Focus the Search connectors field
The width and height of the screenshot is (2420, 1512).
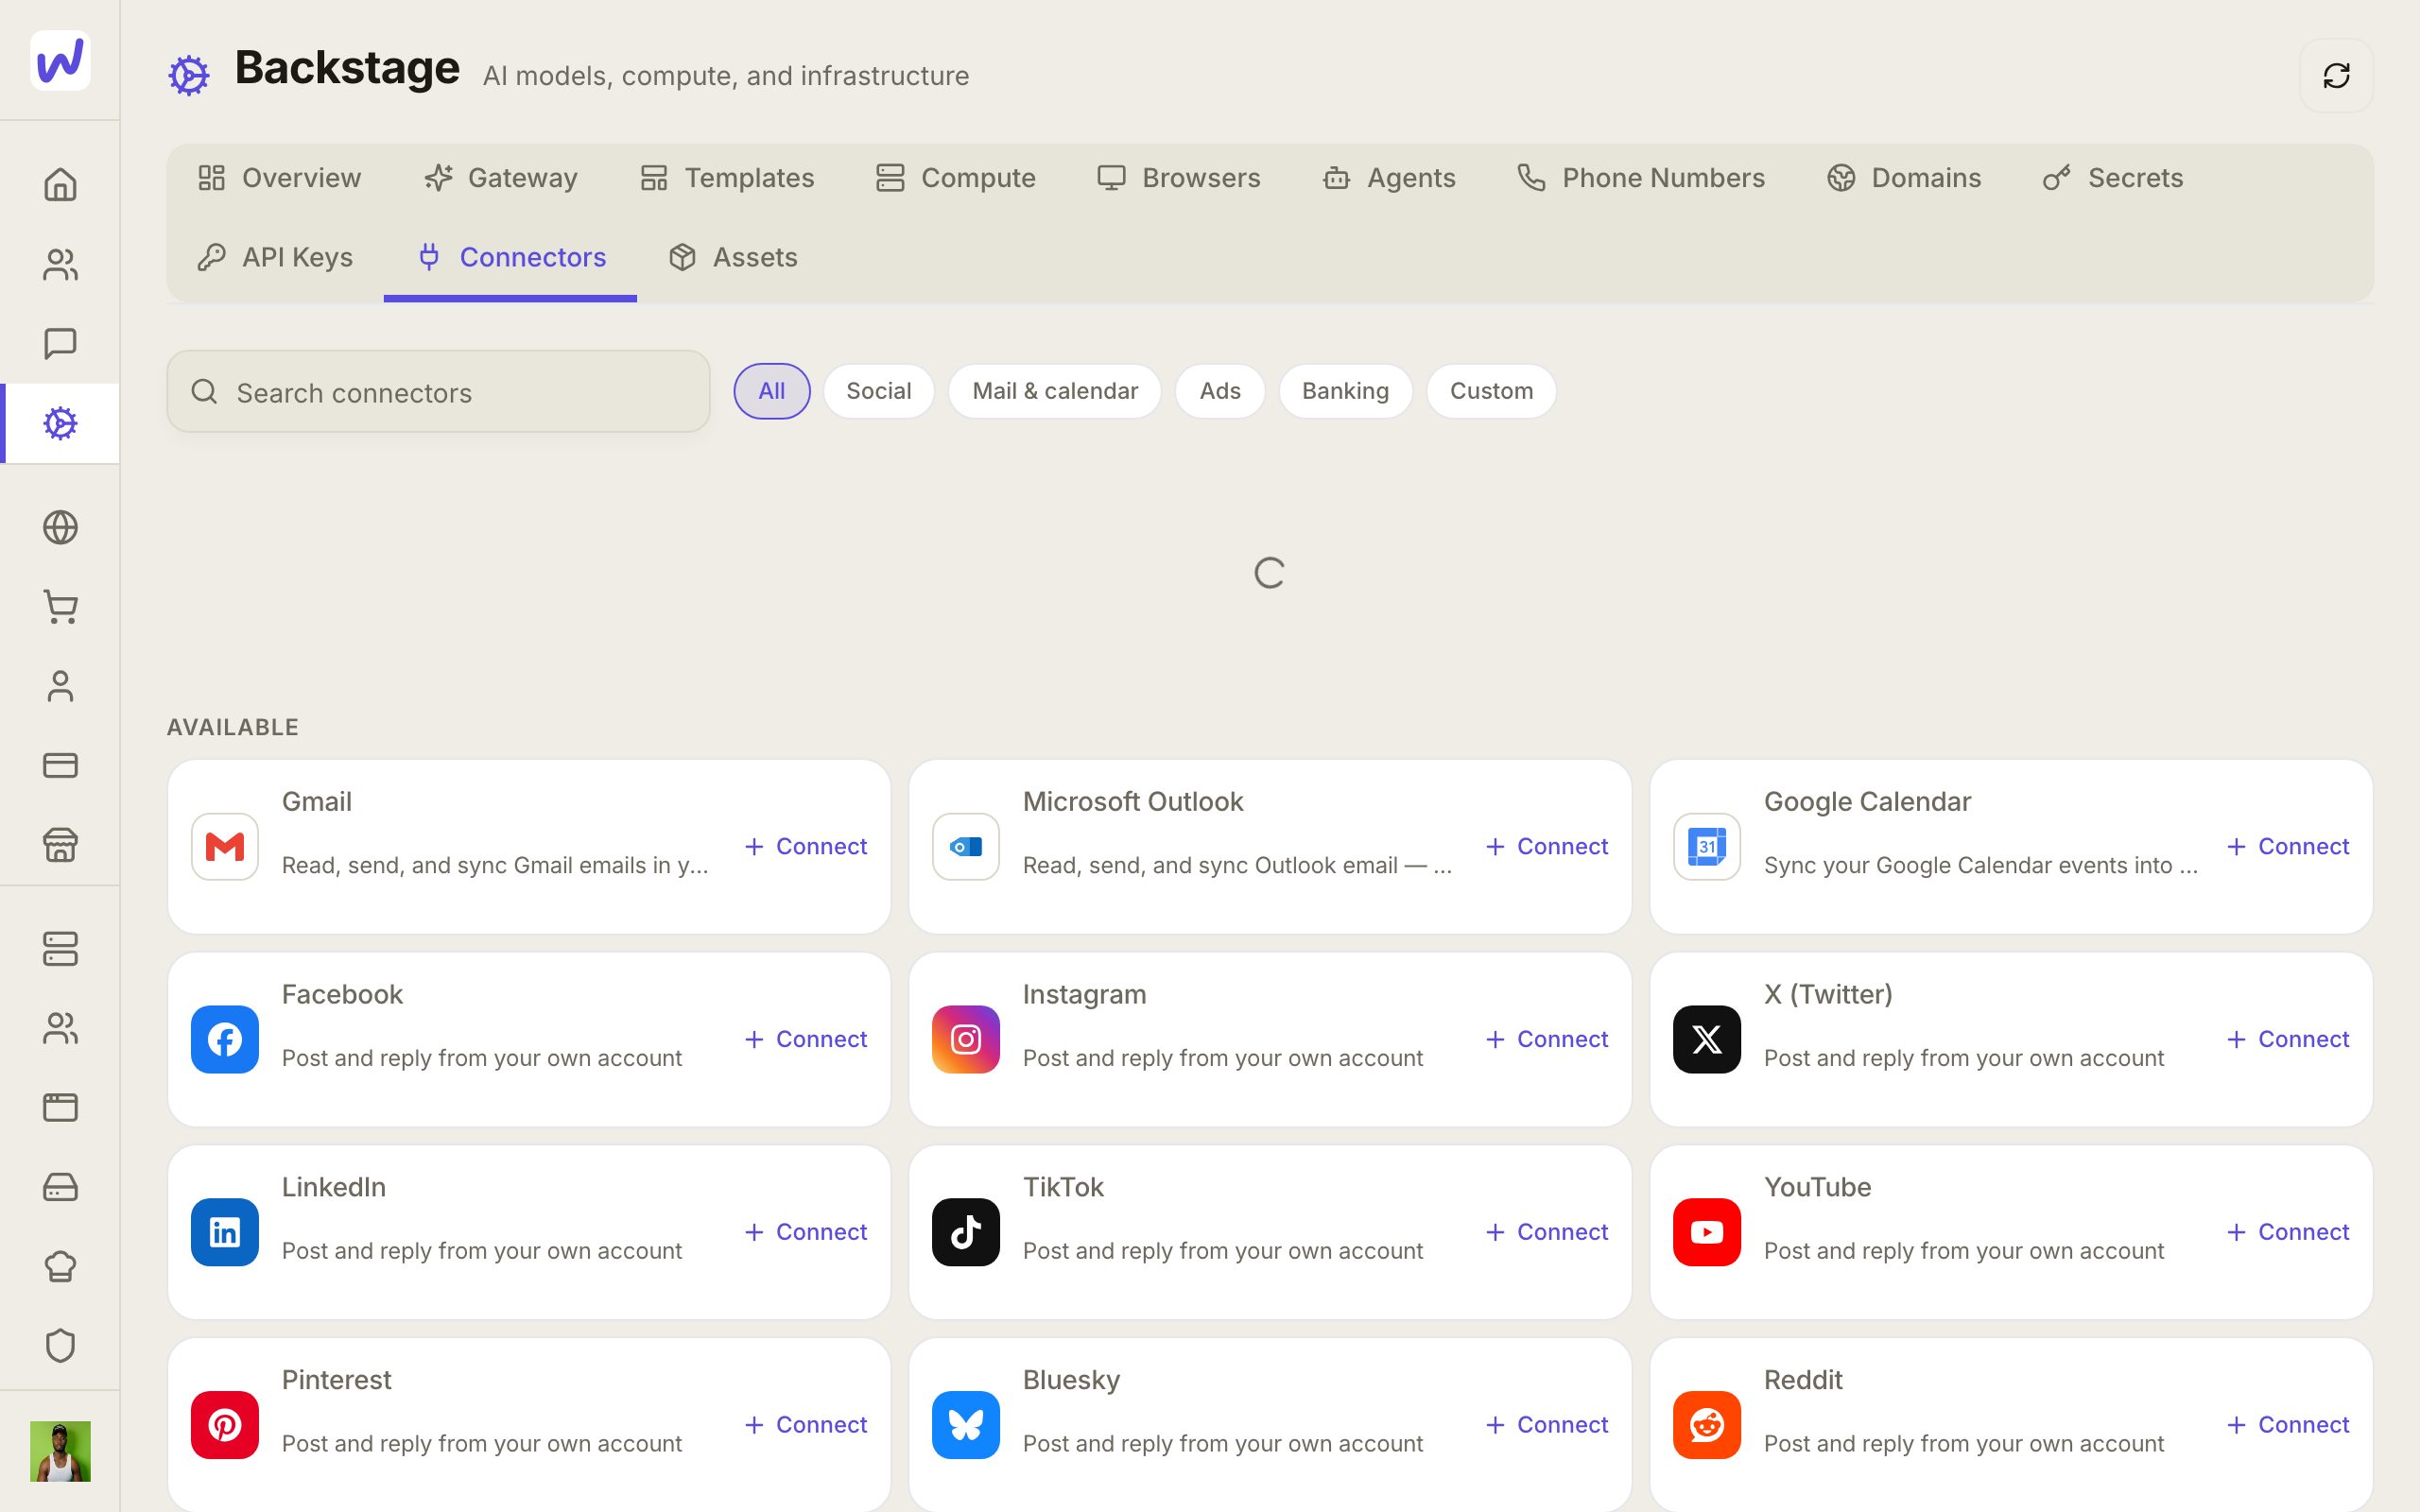click(x=438, y=392)
